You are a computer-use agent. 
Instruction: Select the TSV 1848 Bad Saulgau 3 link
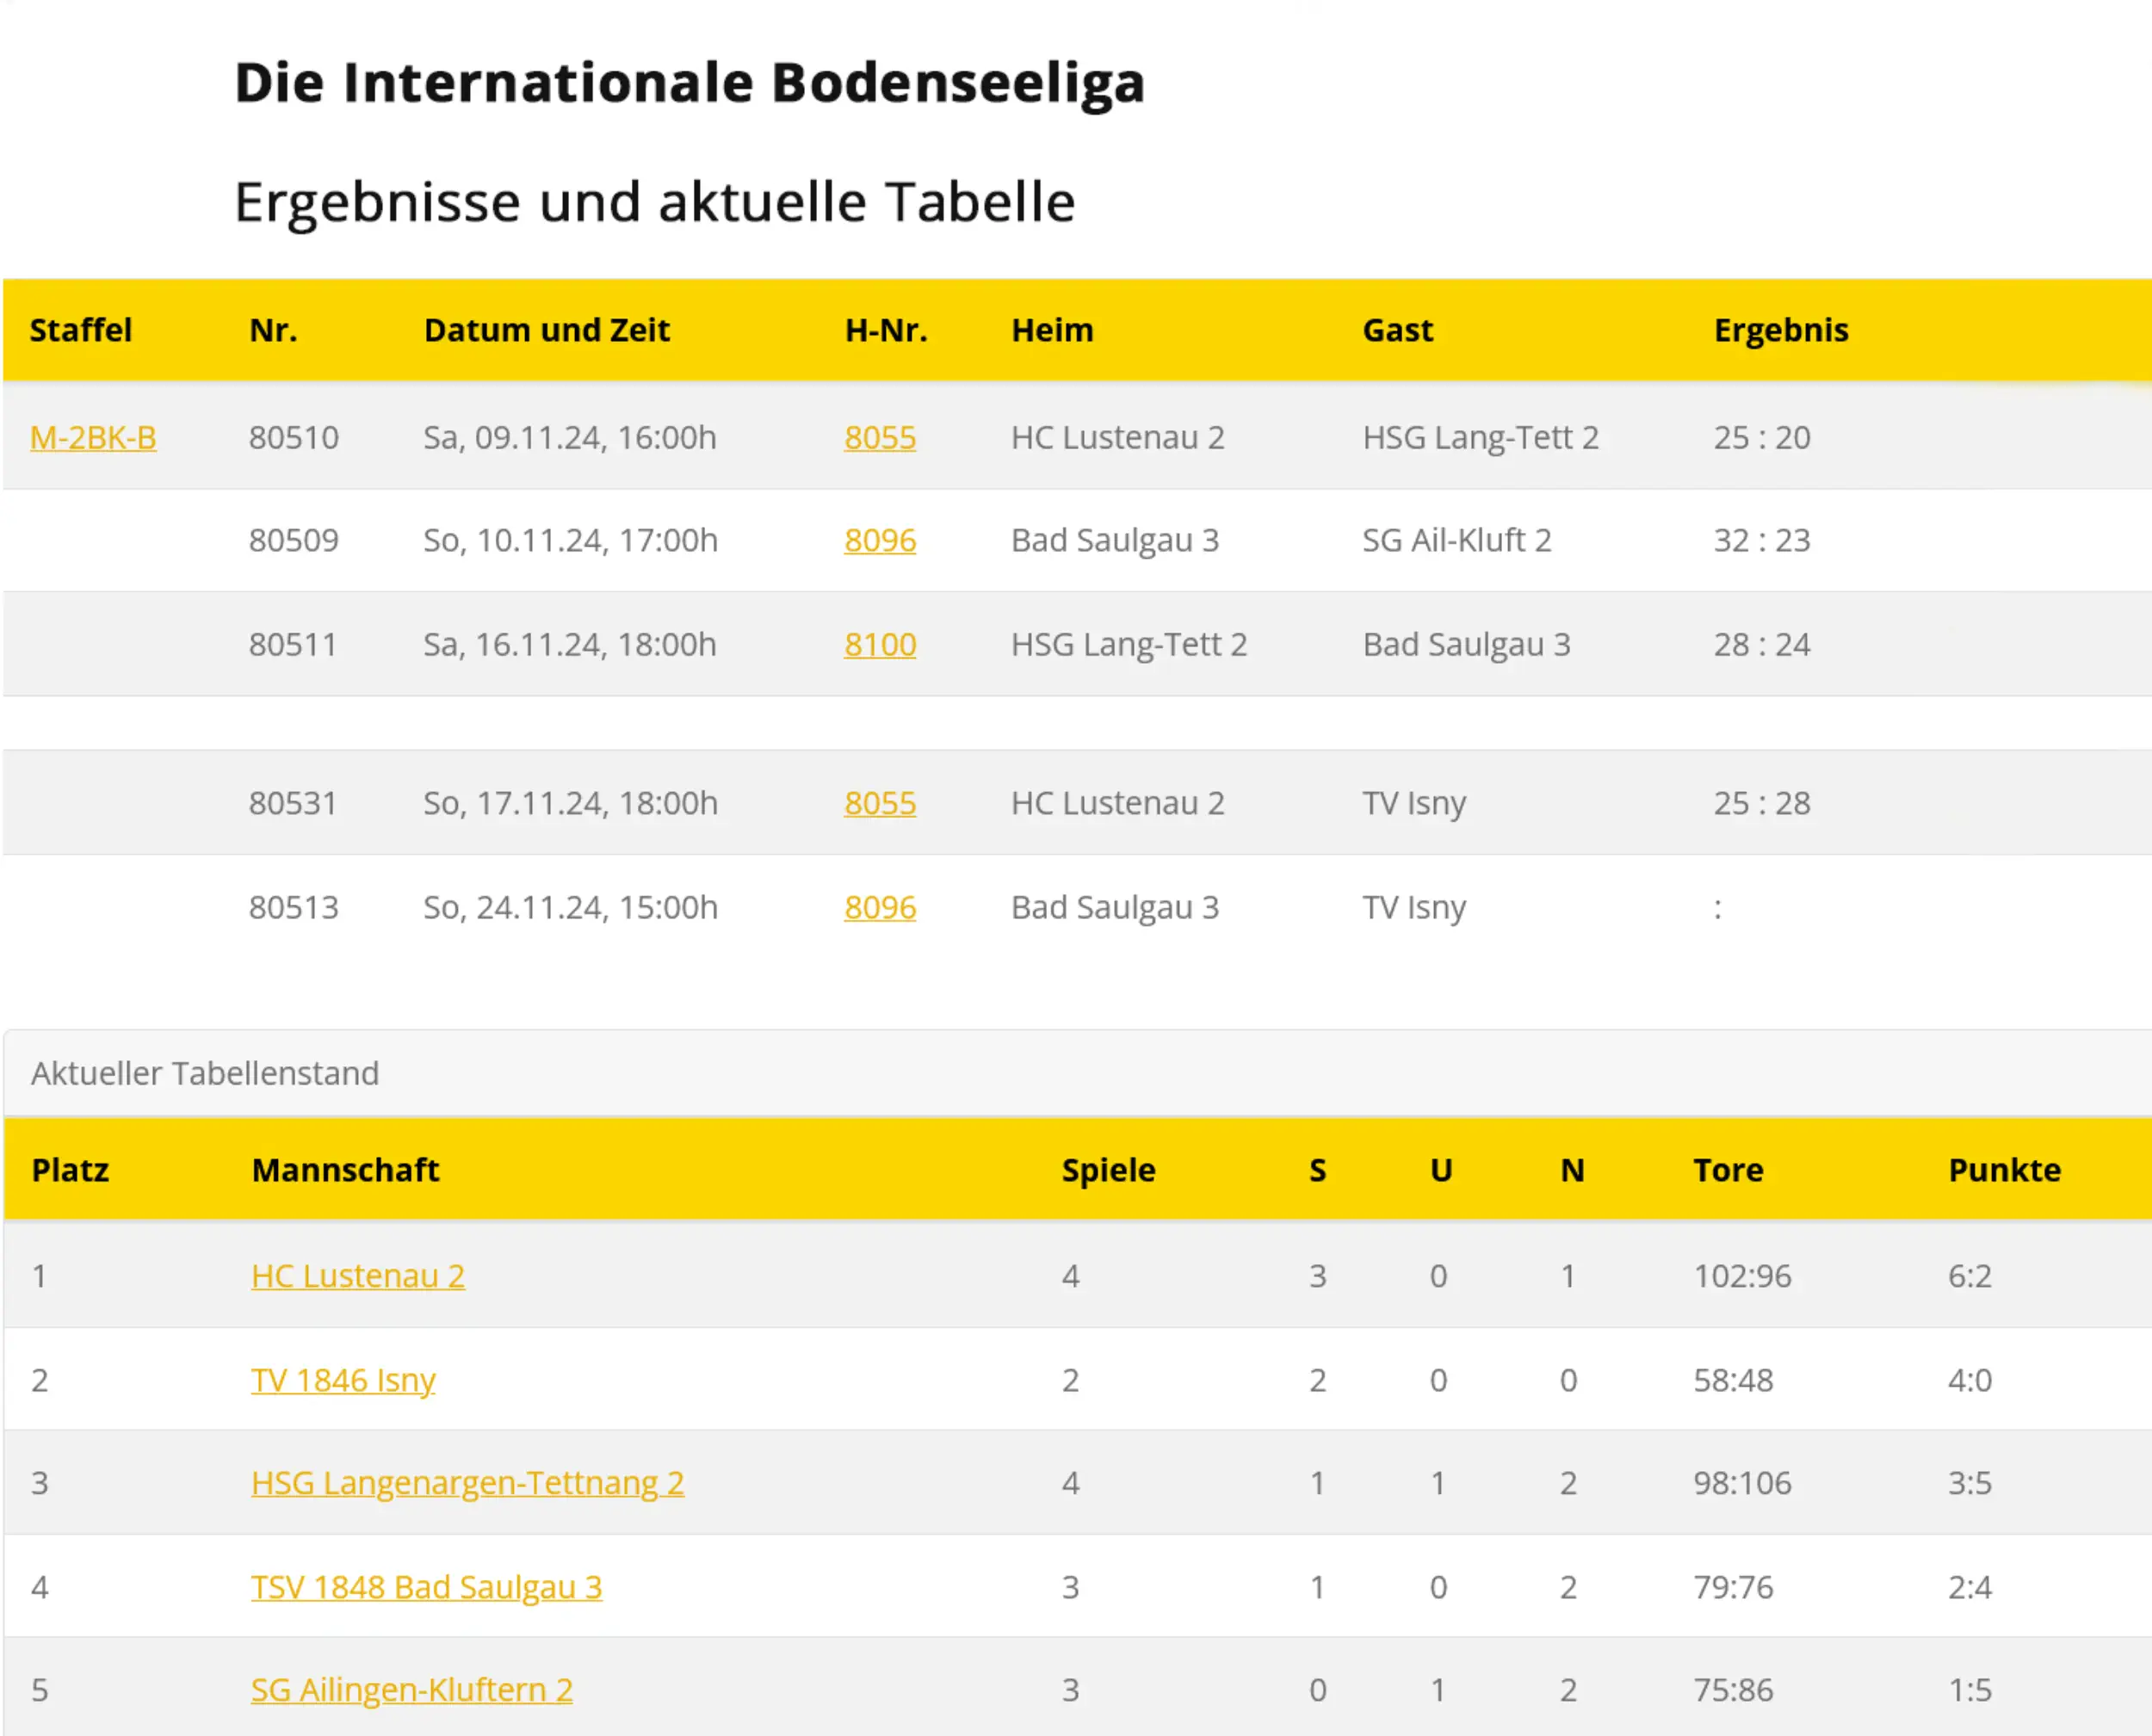(426, 1587)
